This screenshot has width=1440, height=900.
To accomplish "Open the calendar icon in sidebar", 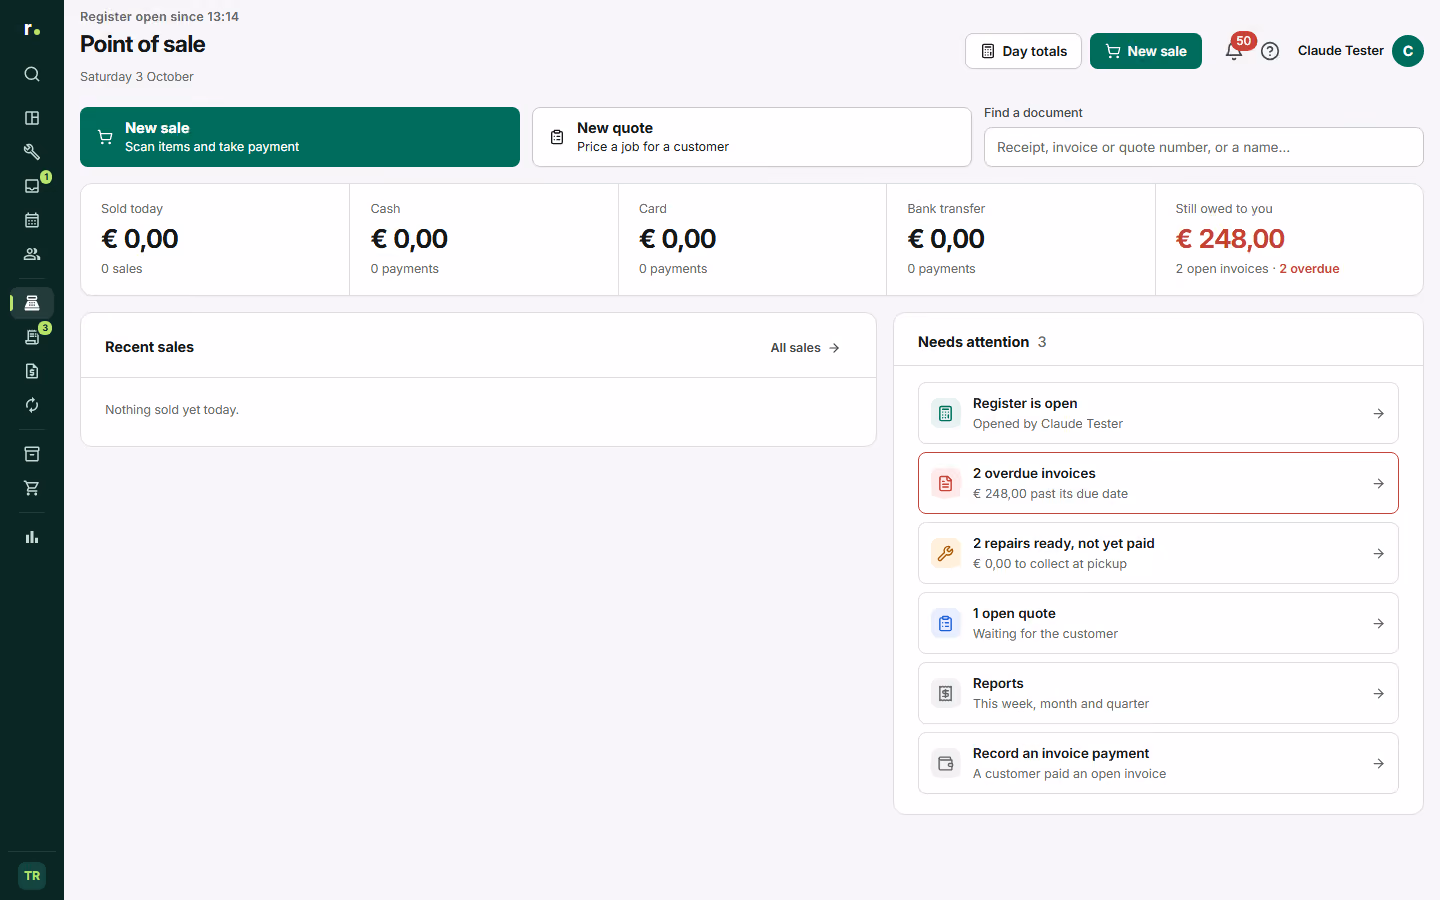I will (x=32, y=220).
